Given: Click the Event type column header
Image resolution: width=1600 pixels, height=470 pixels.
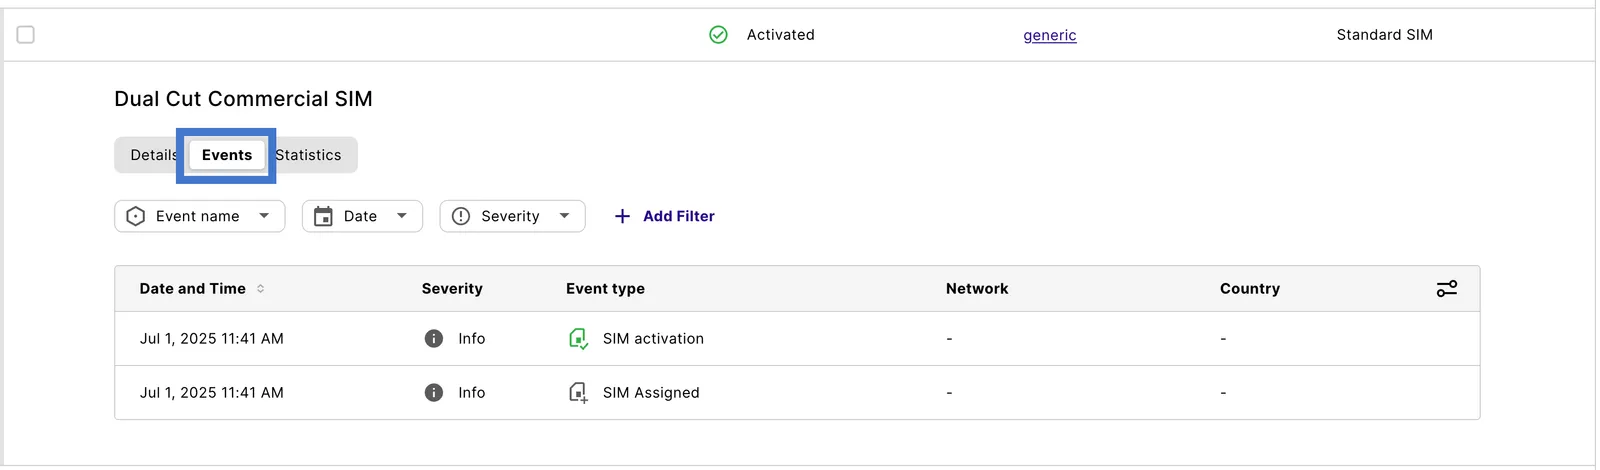Looking at the screenshot, I should (x=605, y=288).
